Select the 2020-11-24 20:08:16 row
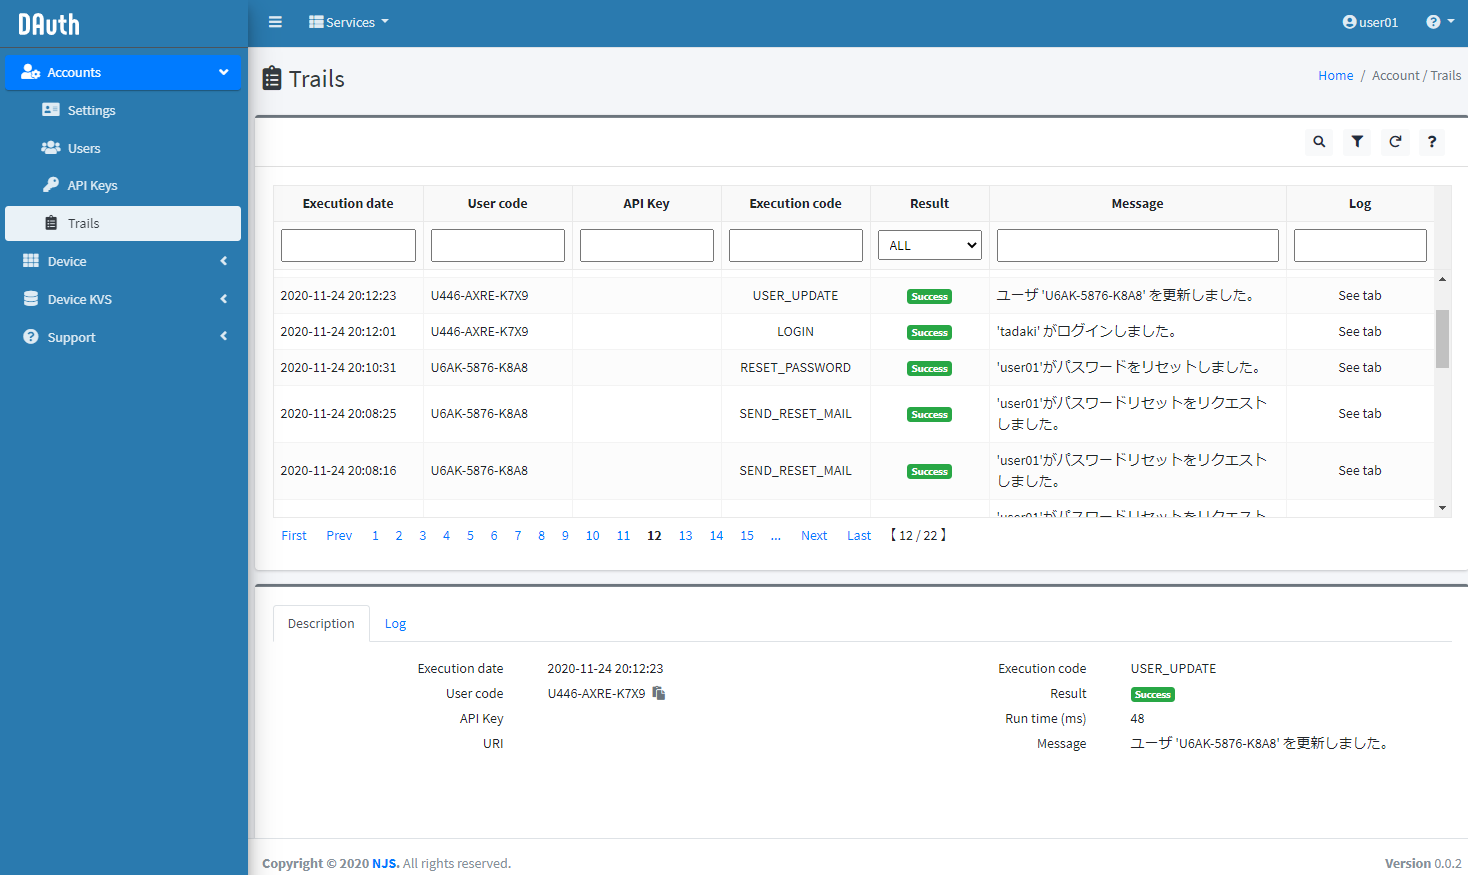Screen dimensions: 1468x875 (x=854, y=471)
